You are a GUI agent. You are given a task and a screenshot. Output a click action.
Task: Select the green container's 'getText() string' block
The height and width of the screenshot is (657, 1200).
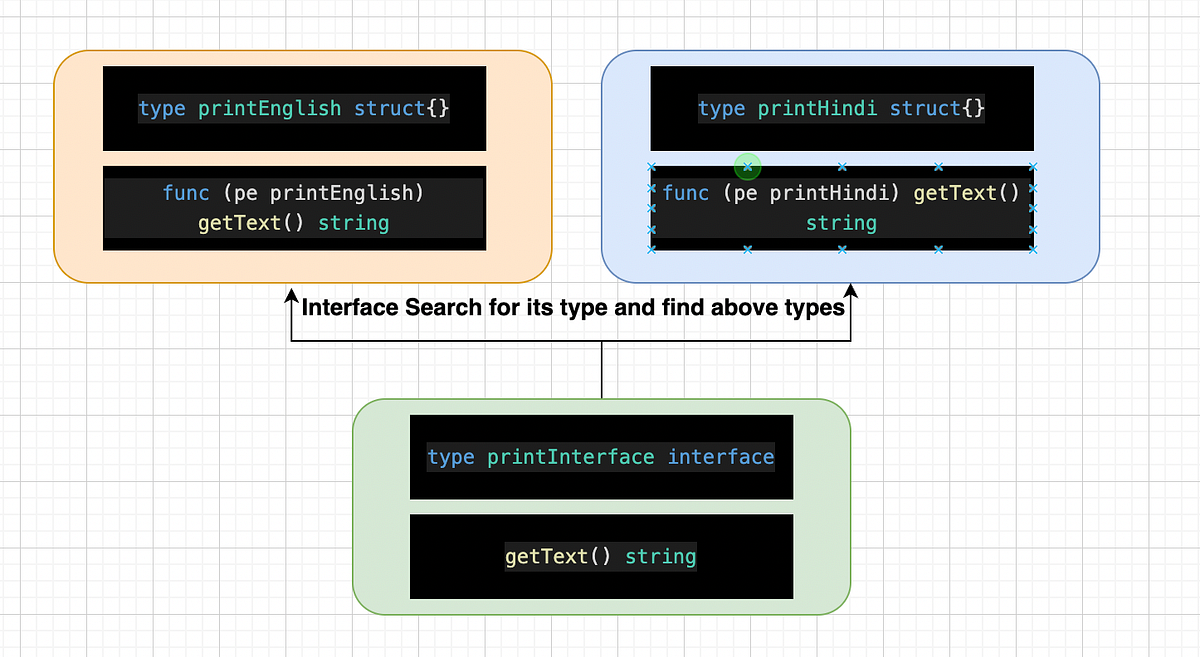coord(601,556)
